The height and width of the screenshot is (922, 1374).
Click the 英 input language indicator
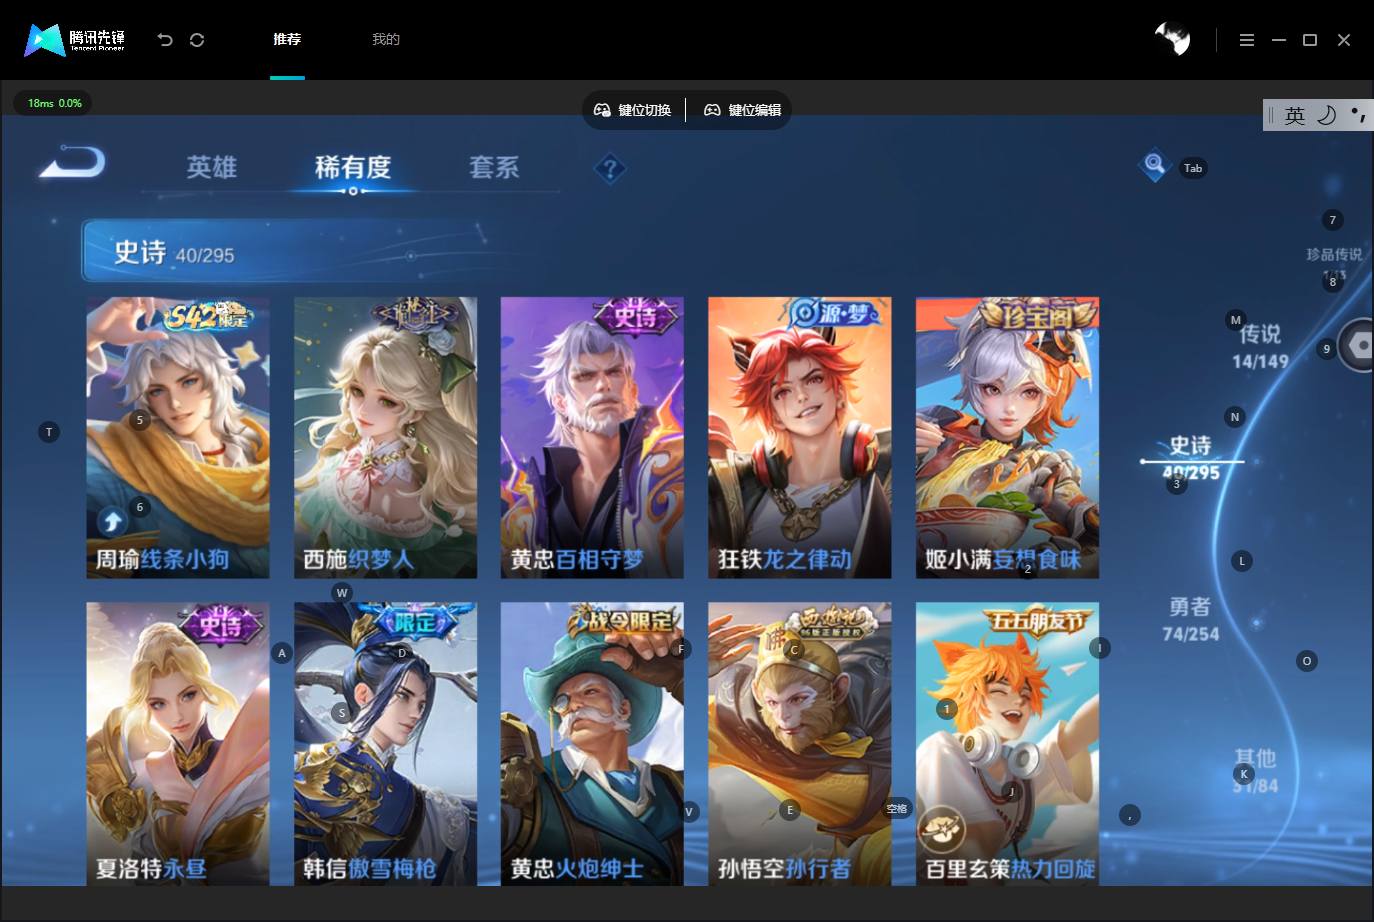tap(1295, 115)
